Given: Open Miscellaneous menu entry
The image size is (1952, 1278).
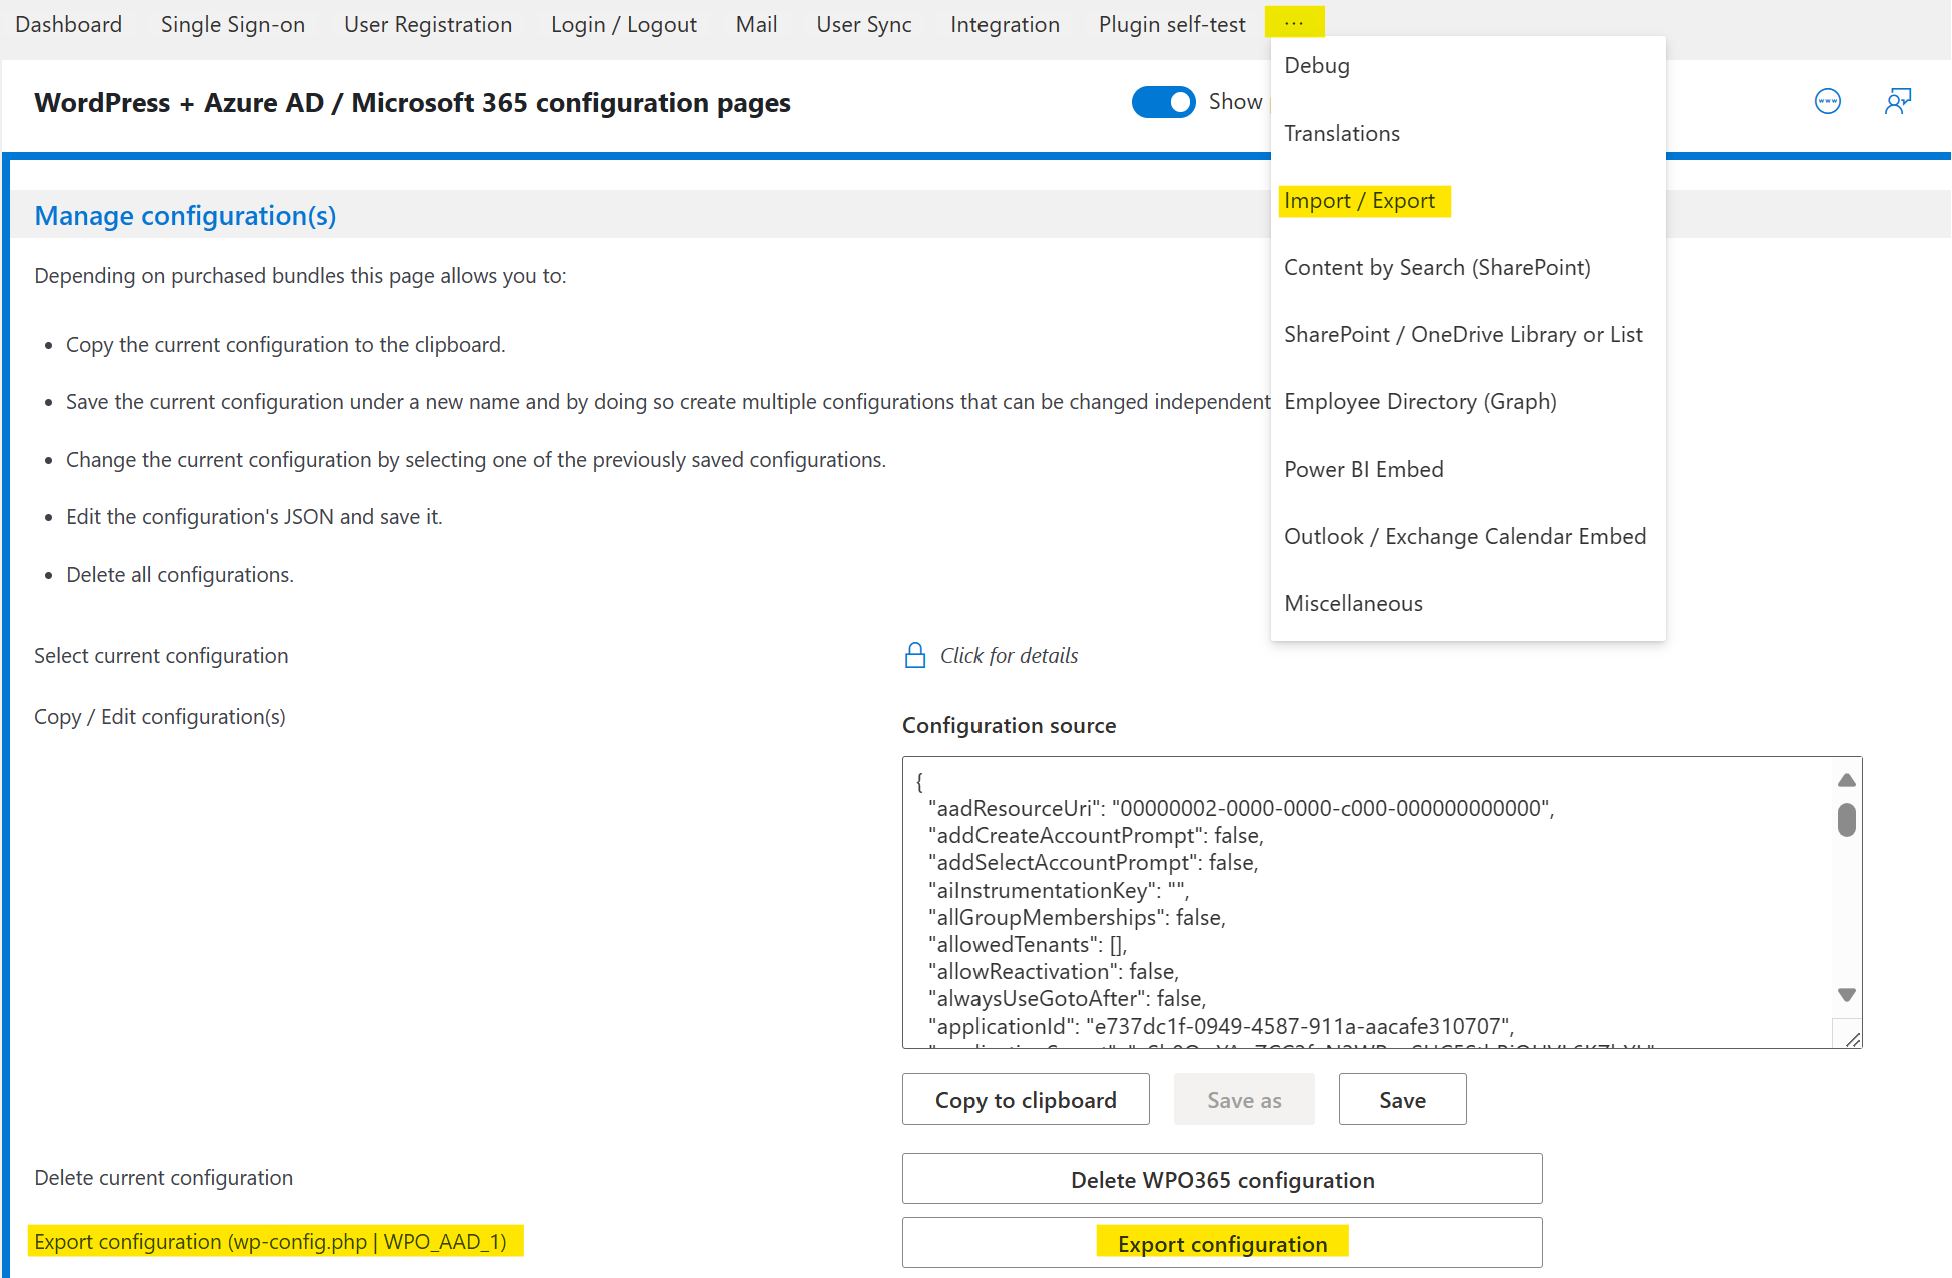Looking at the screenshot, I should pyautogui.click(x=1353, y=603).
